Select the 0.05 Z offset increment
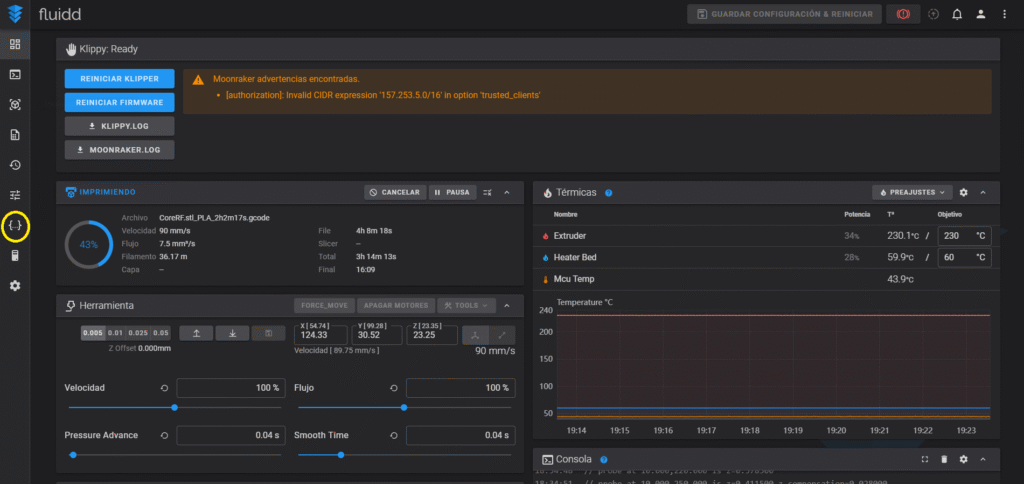This screenshot has height=484, width=1024. tap(161, 333)
